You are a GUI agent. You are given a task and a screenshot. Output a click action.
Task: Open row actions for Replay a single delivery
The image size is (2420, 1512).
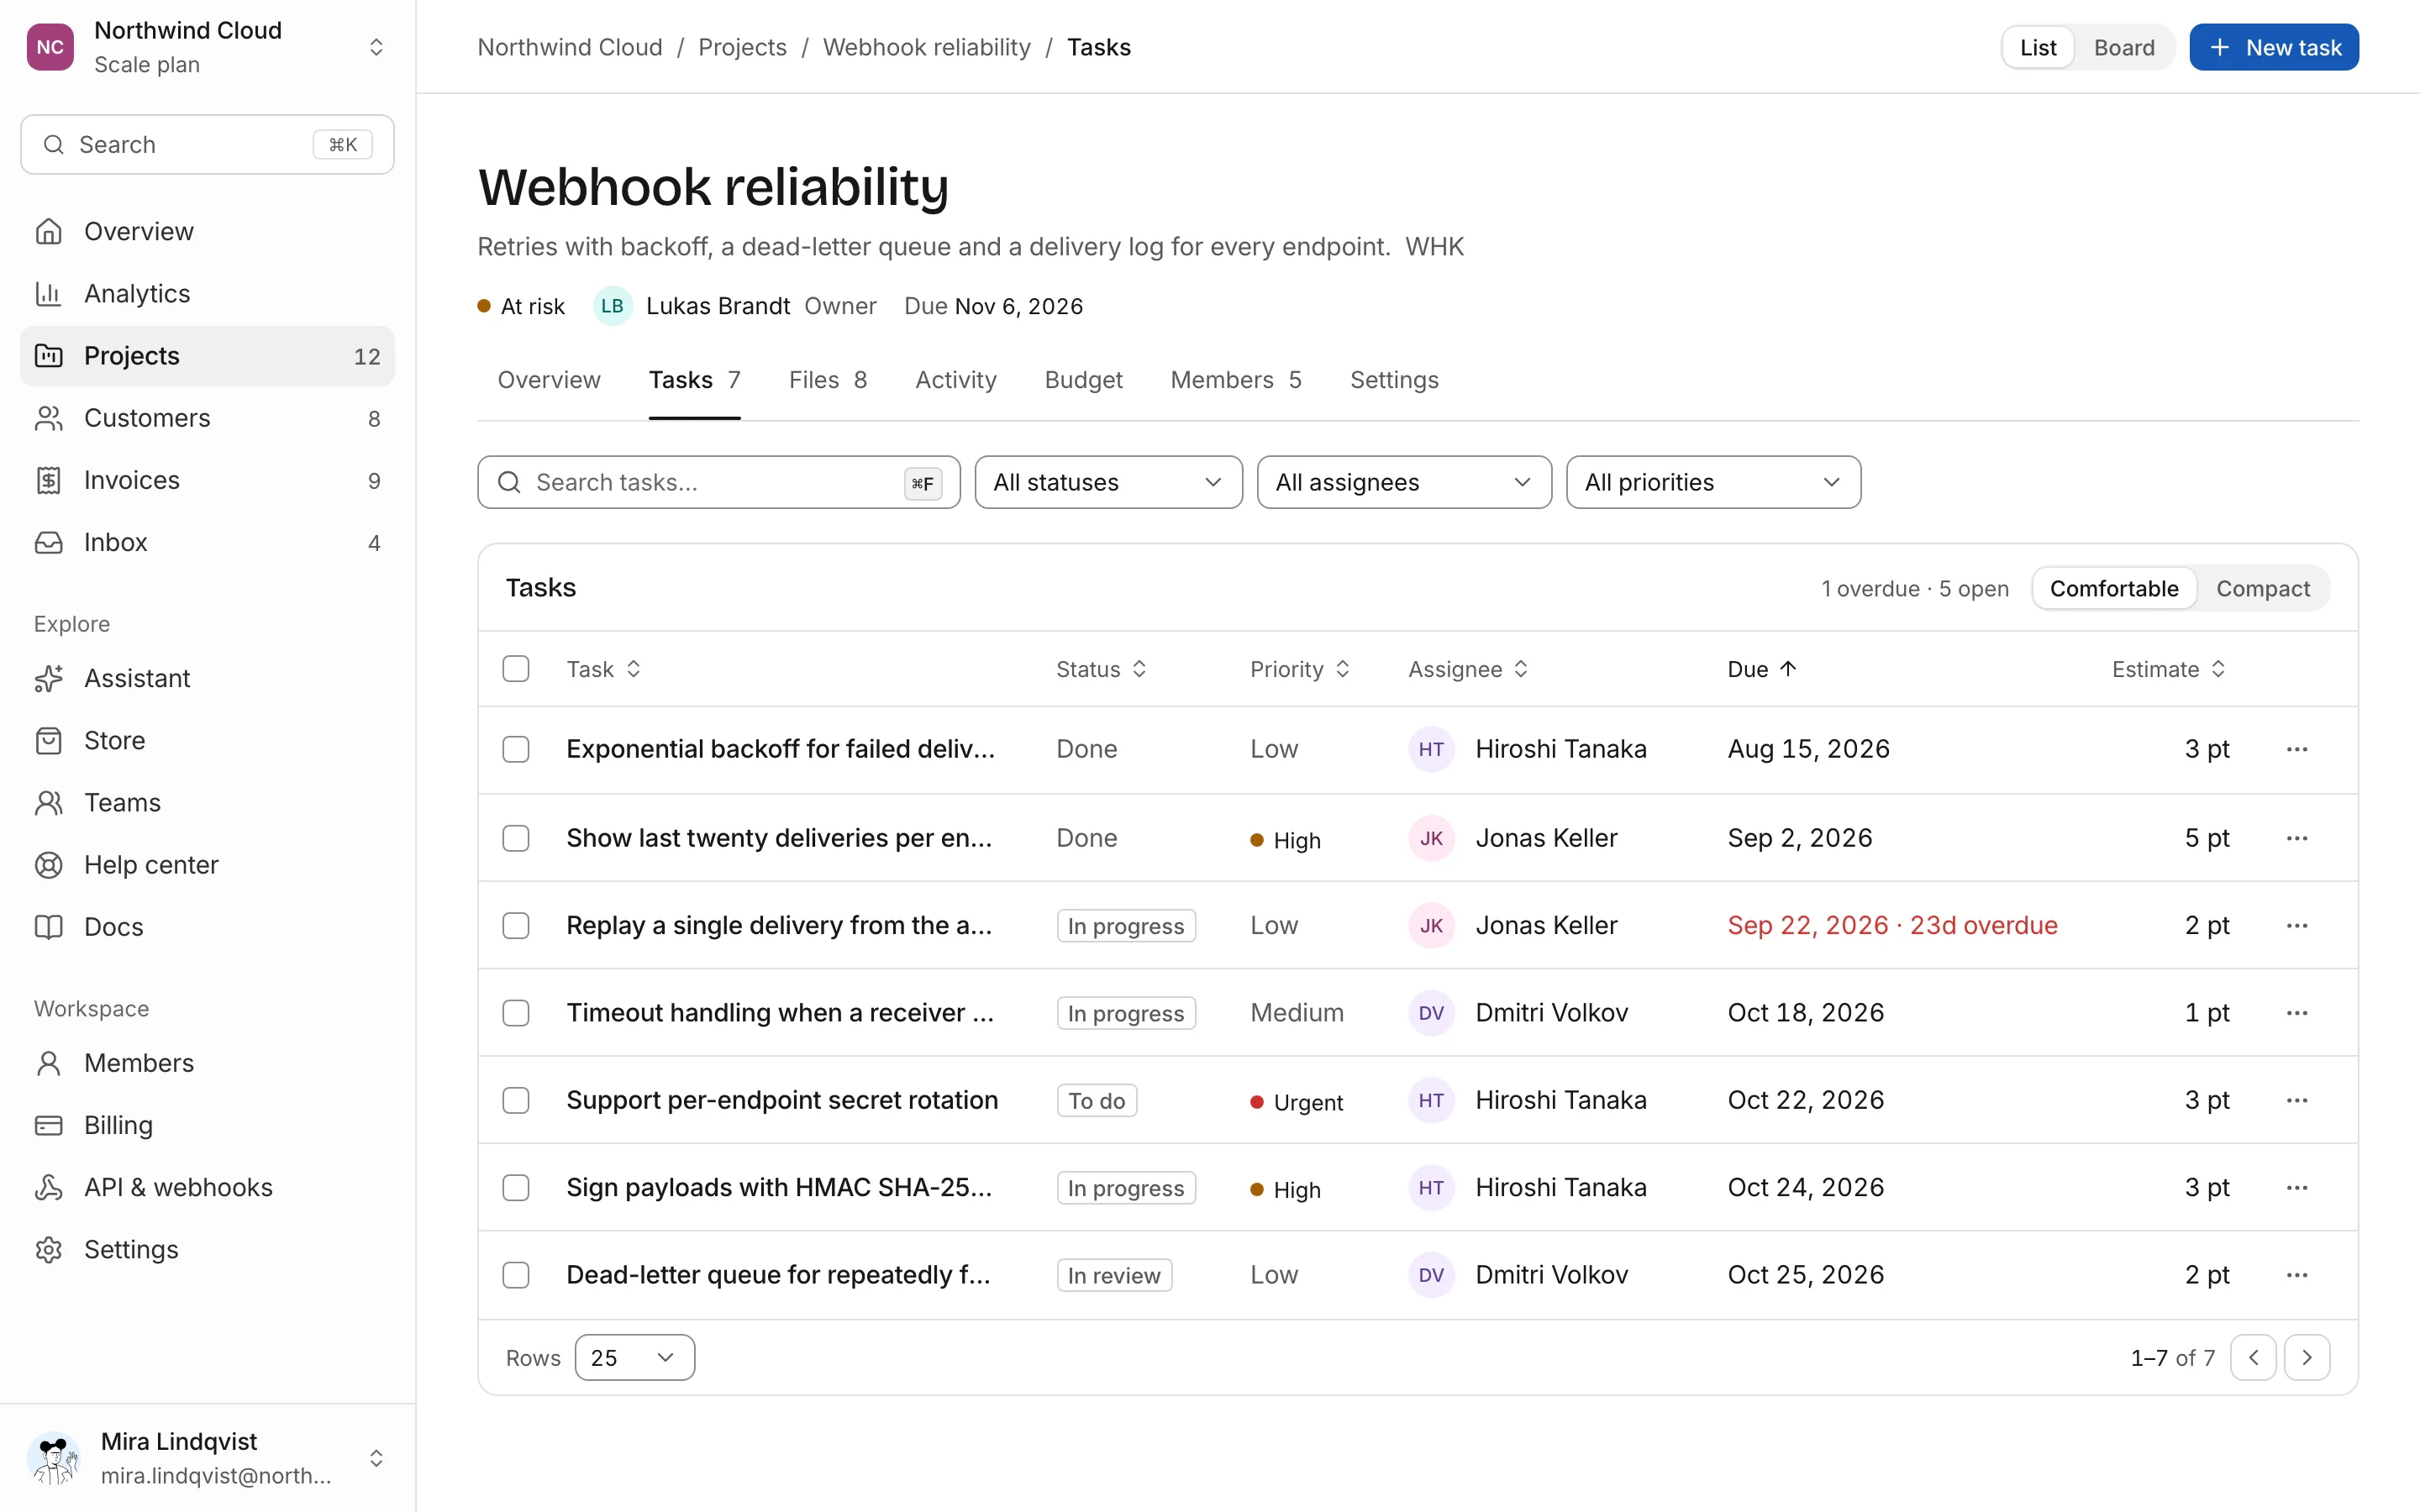click(2297, 925)
